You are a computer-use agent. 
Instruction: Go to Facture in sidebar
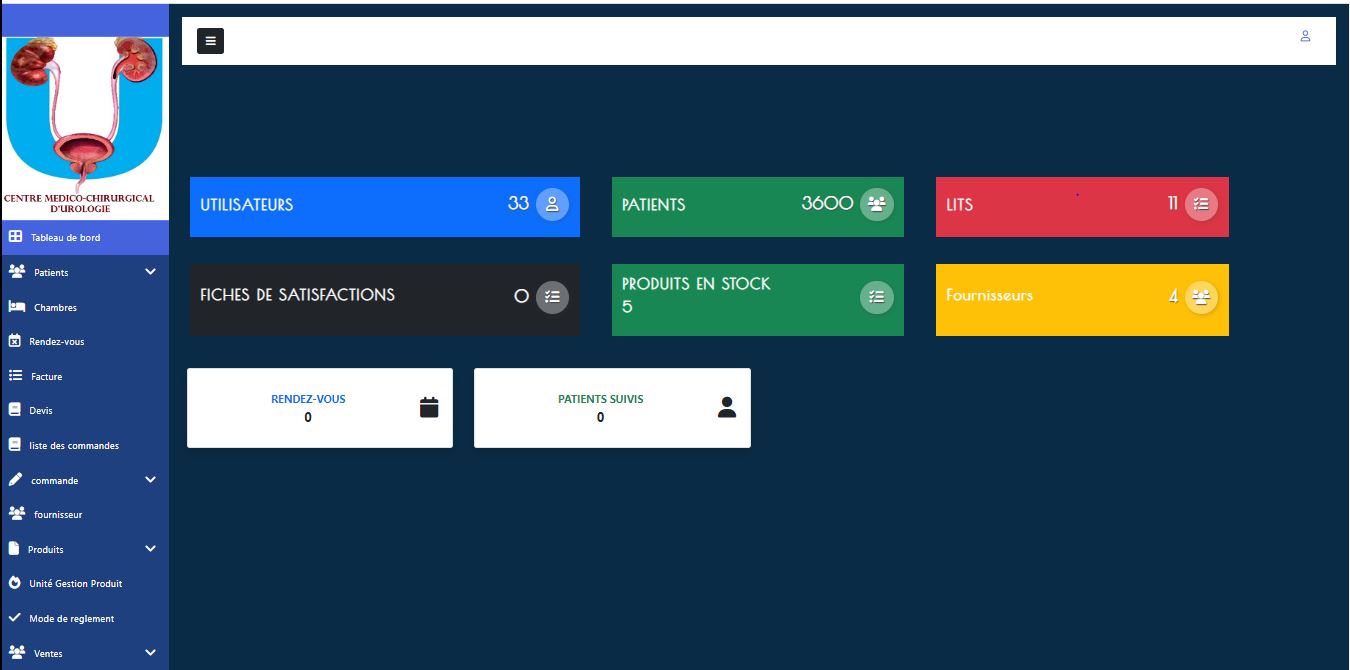[46, 377]
